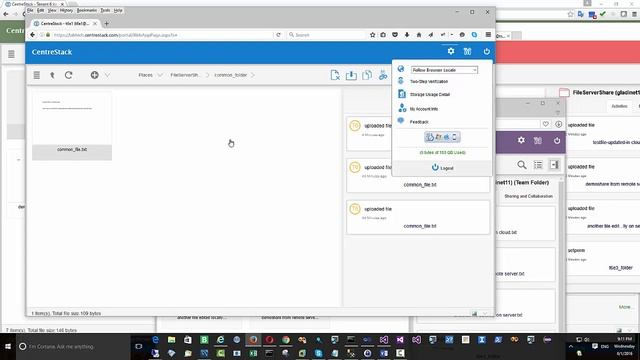Click the download toolbar icon
The image size is (640, 360).
351,75
